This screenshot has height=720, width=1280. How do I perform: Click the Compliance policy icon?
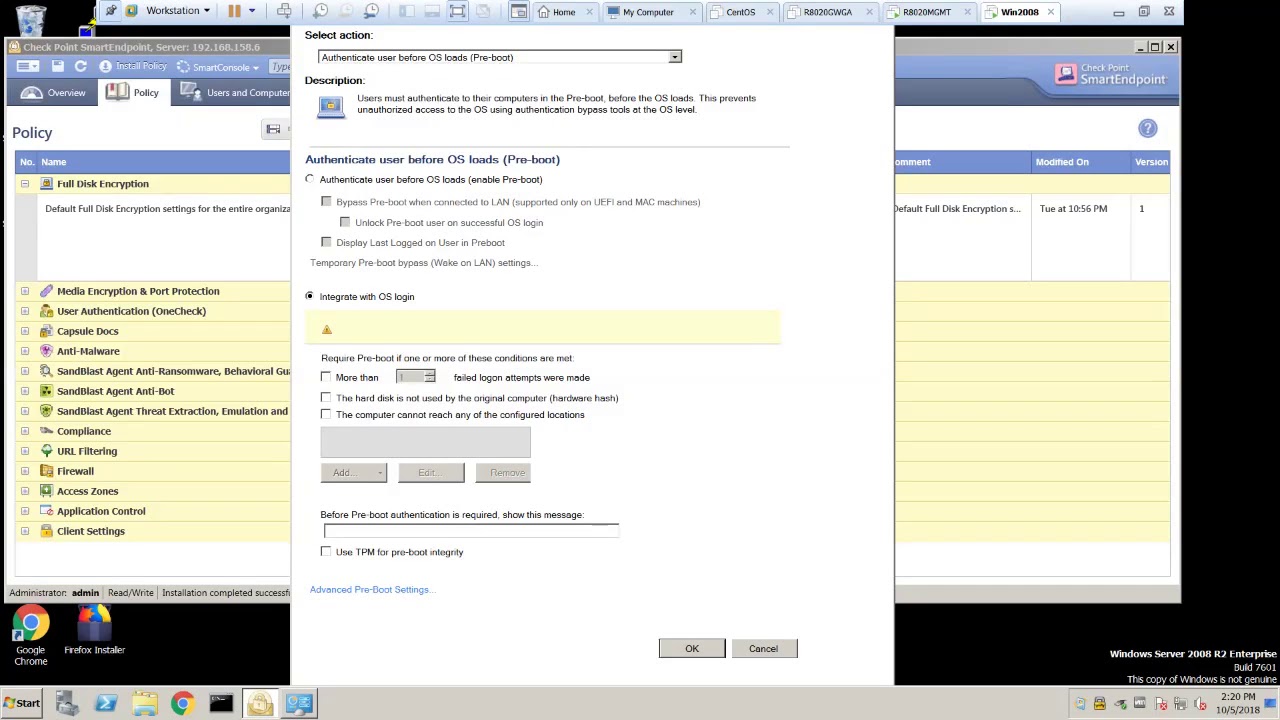click(x=46, y=431)
